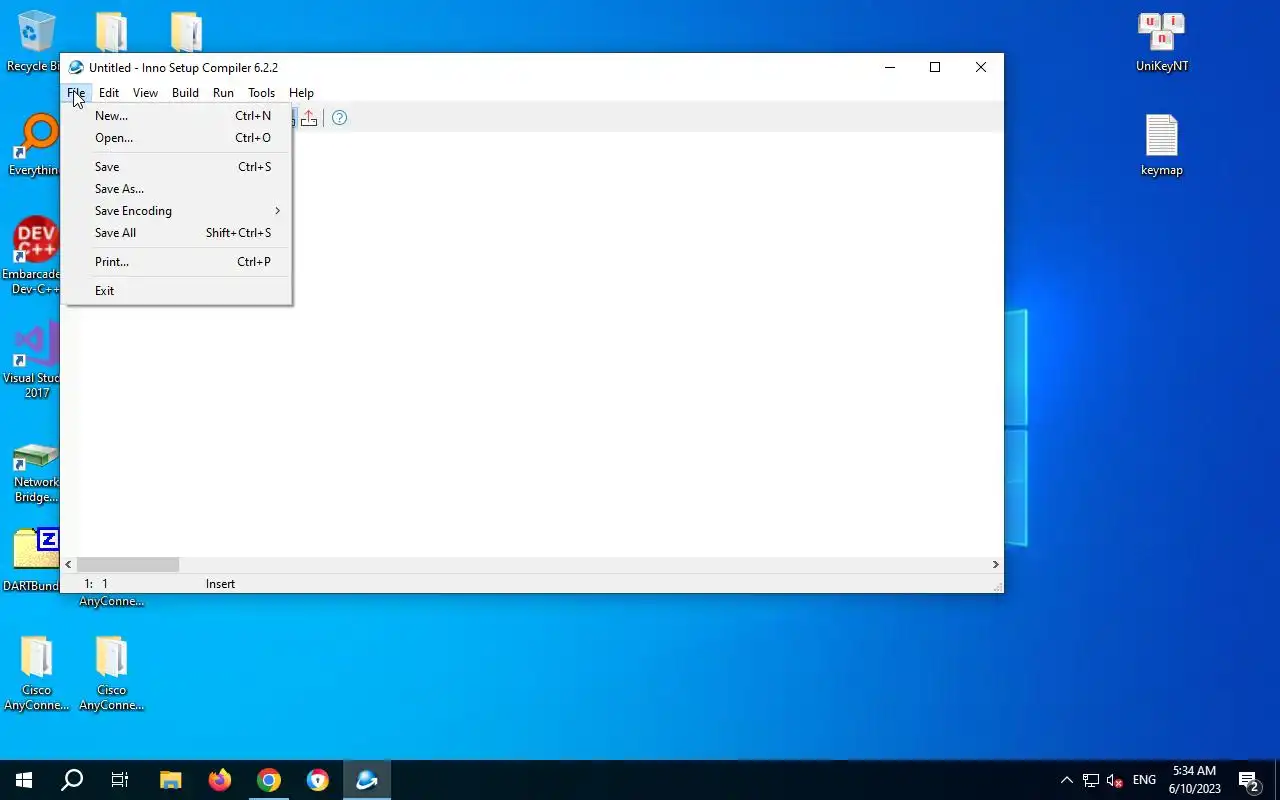This screenshot has width=1280, height=800.
Task: Open the network status tray icon
Action: click(x=1091, y=780)
